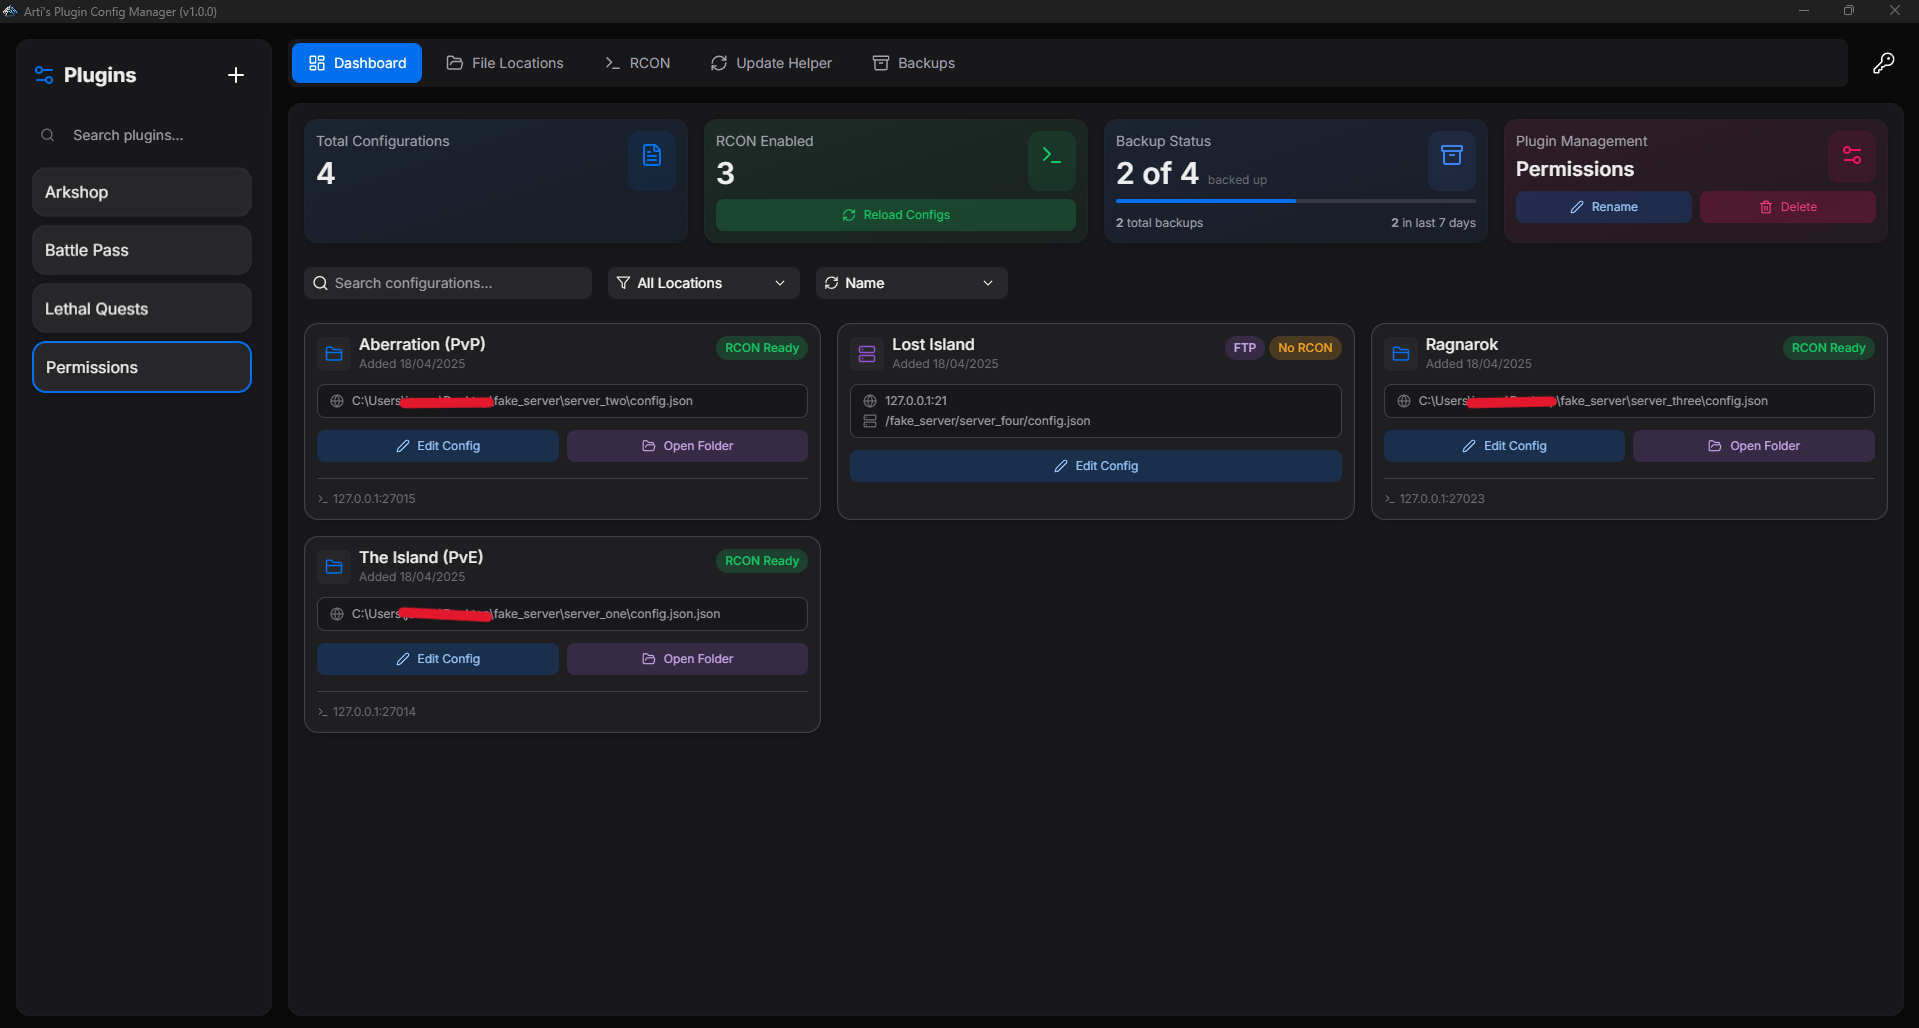Expand the All Locations filter dropdown
This screenshot has height=1028, width=1919.
[x=704, y=283]
